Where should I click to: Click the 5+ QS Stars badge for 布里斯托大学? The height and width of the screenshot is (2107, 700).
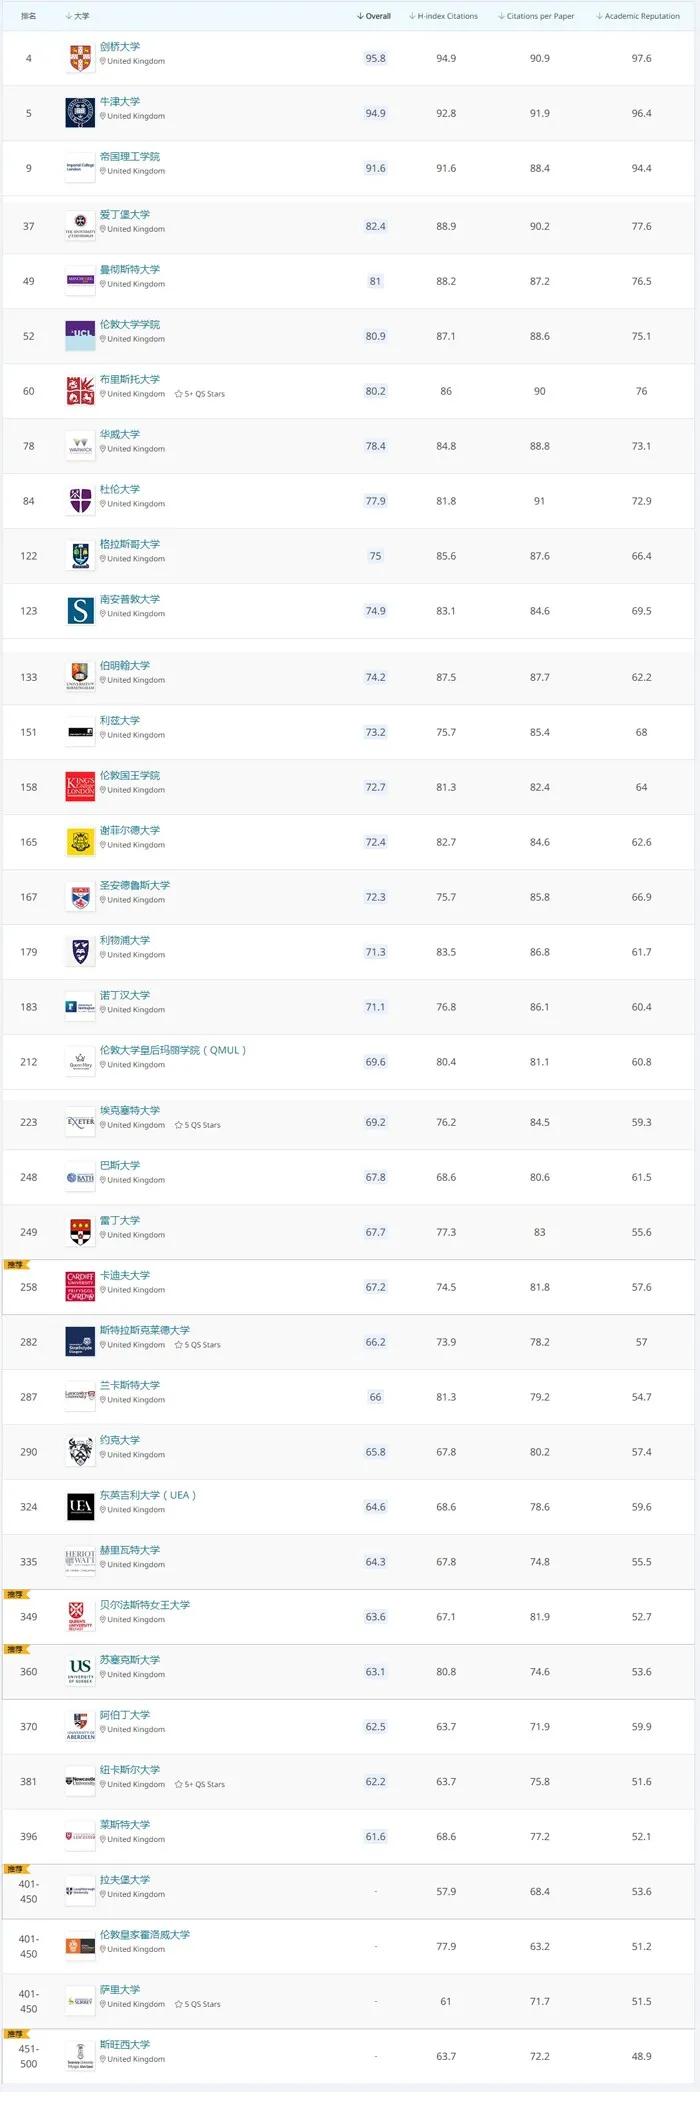(200, 394)
